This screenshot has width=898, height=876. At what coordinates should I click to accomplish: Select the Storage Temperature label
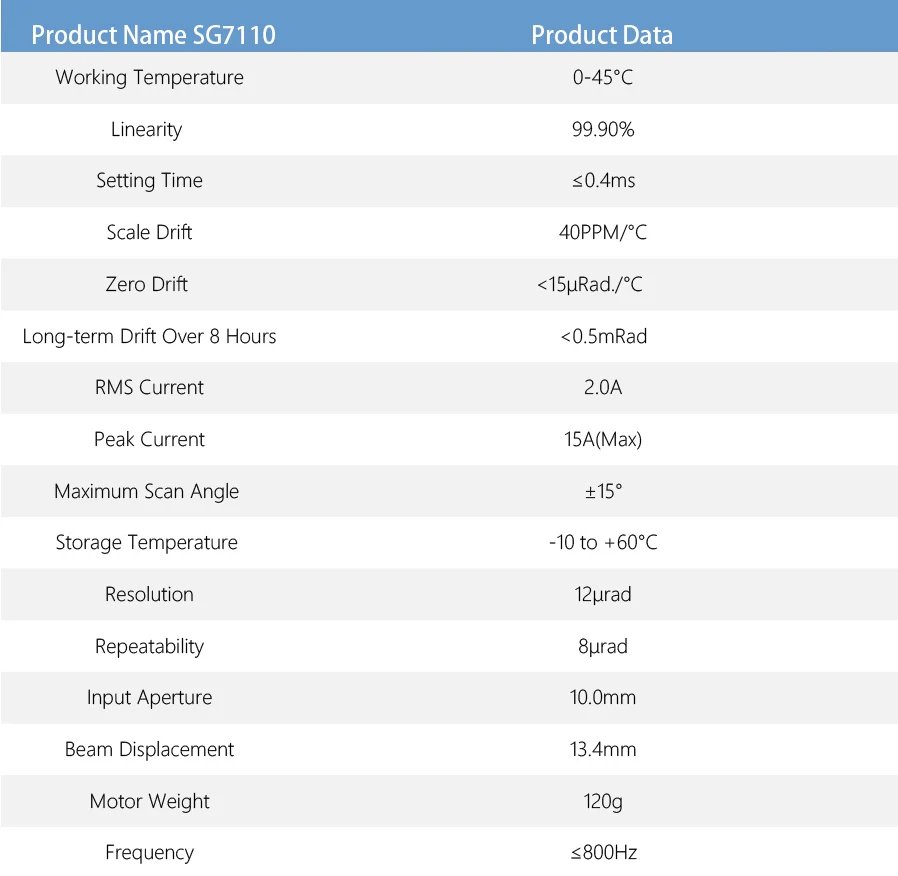click(x=147, y=543)
